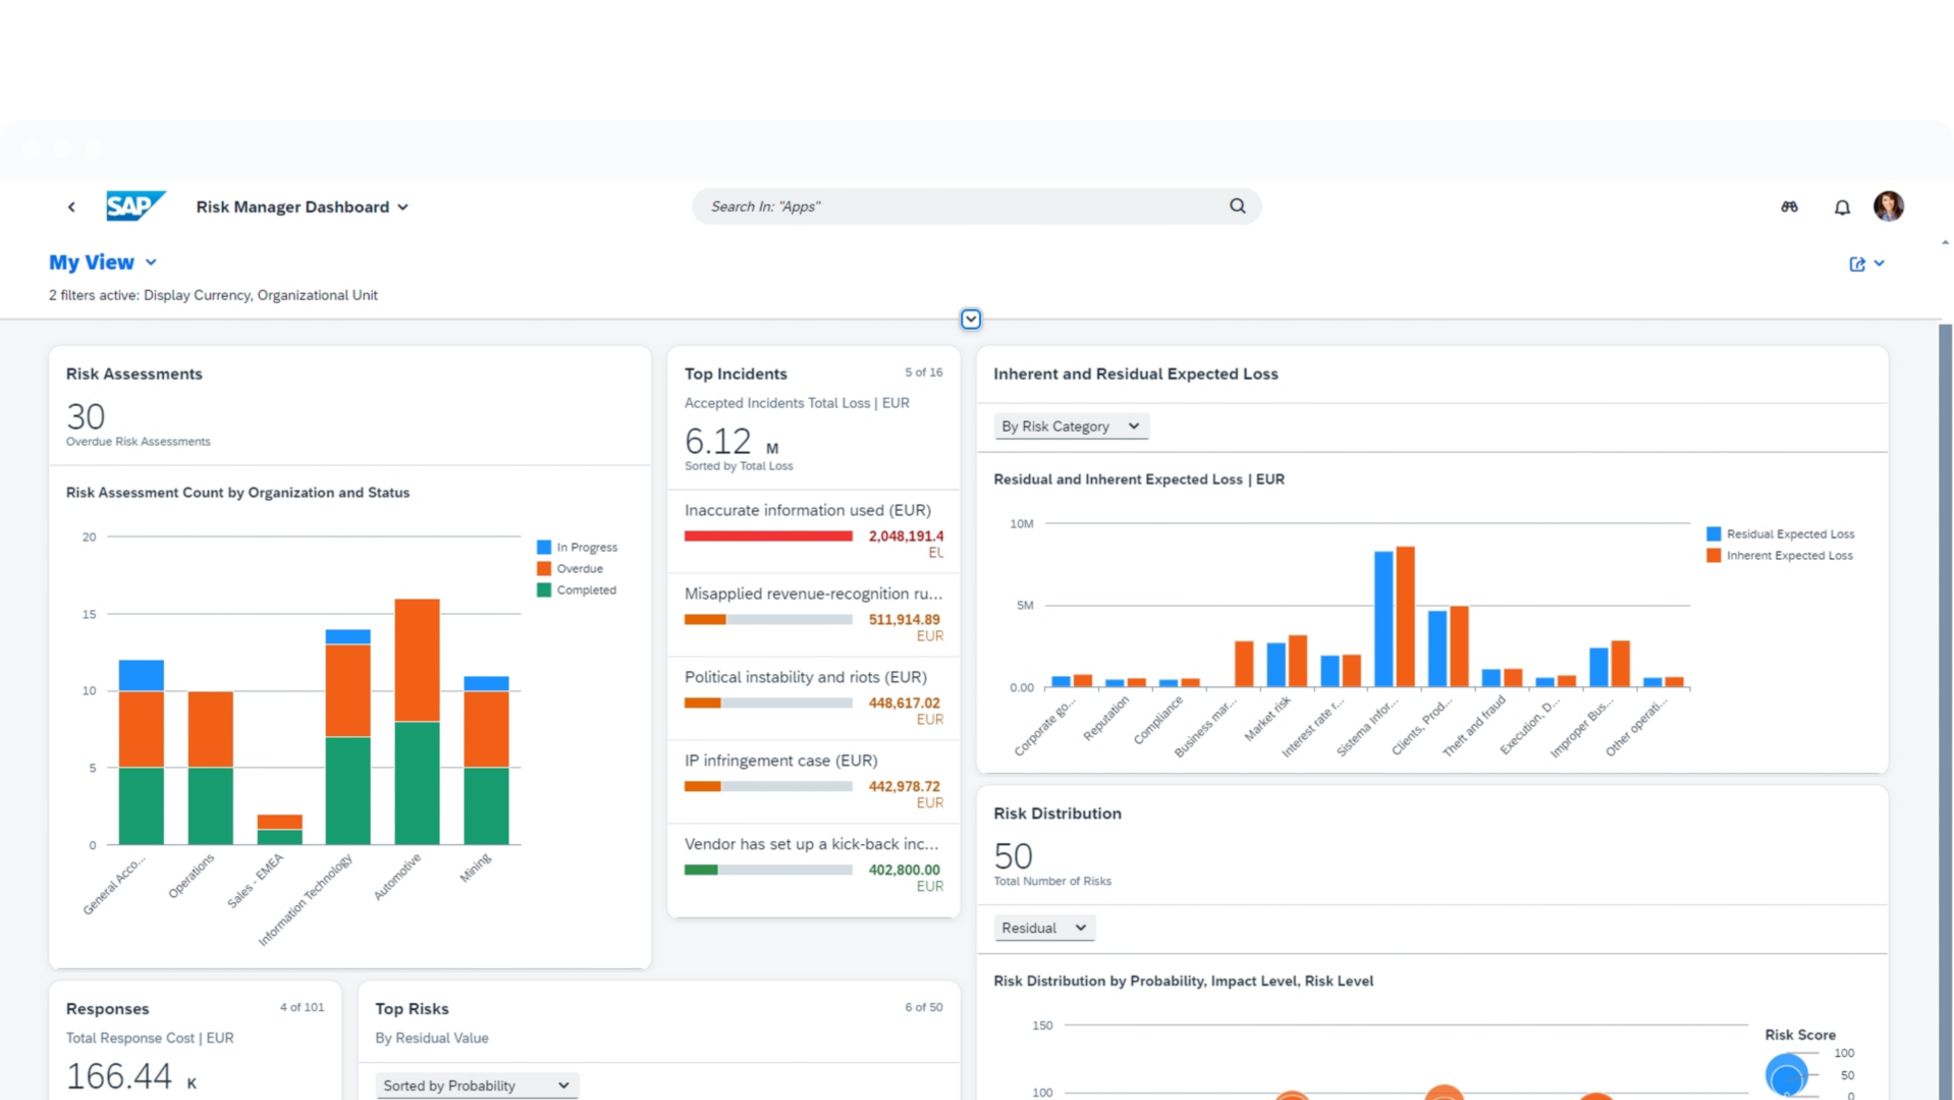Click the search magnifier icon
Screen dimensions: 1954x1100
point(1237,206)
